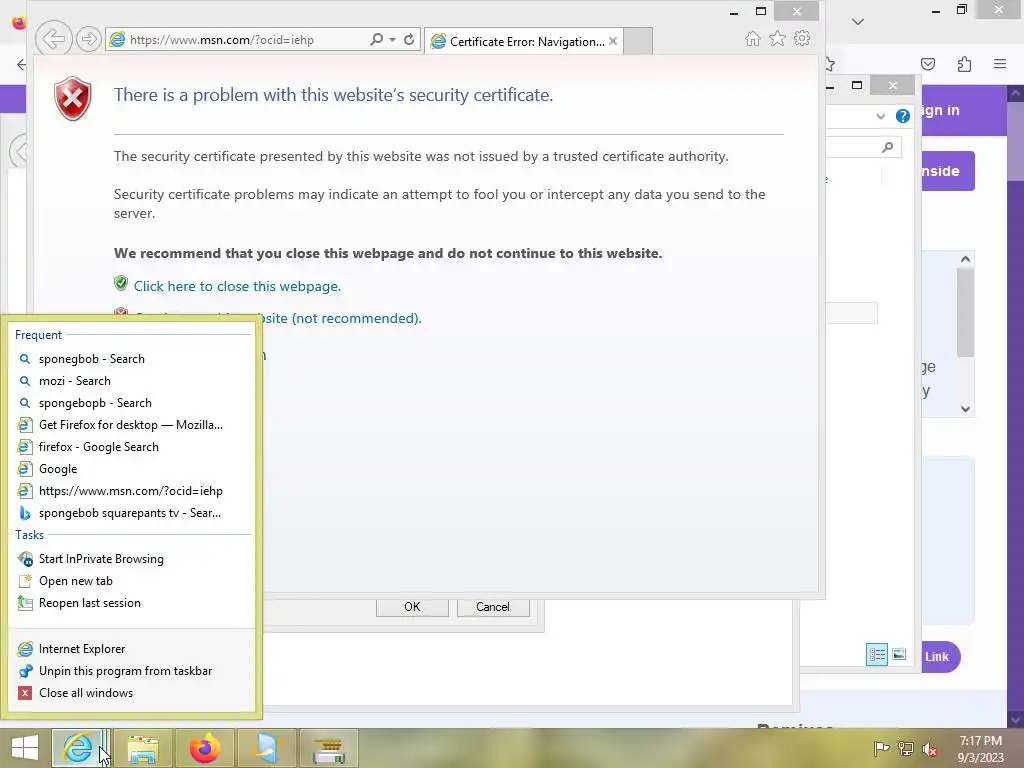Click scroll down arrow in Firefox panel

point(965,409)
